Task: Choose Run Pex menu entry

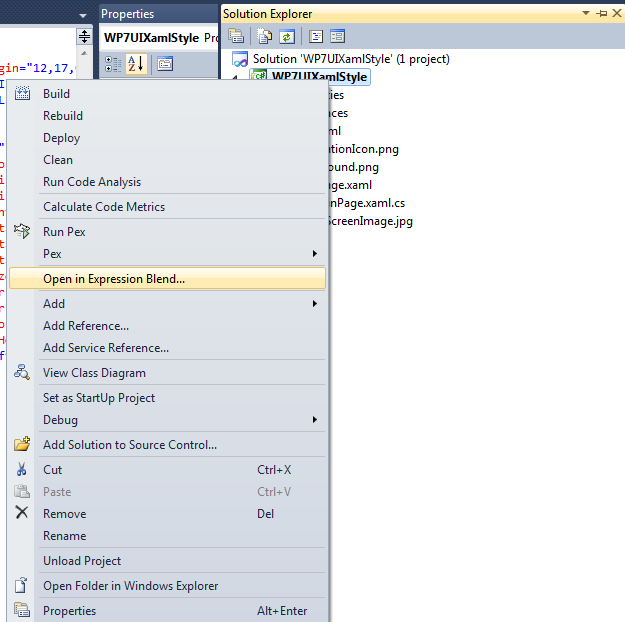Action: click(x=167, y=232)
